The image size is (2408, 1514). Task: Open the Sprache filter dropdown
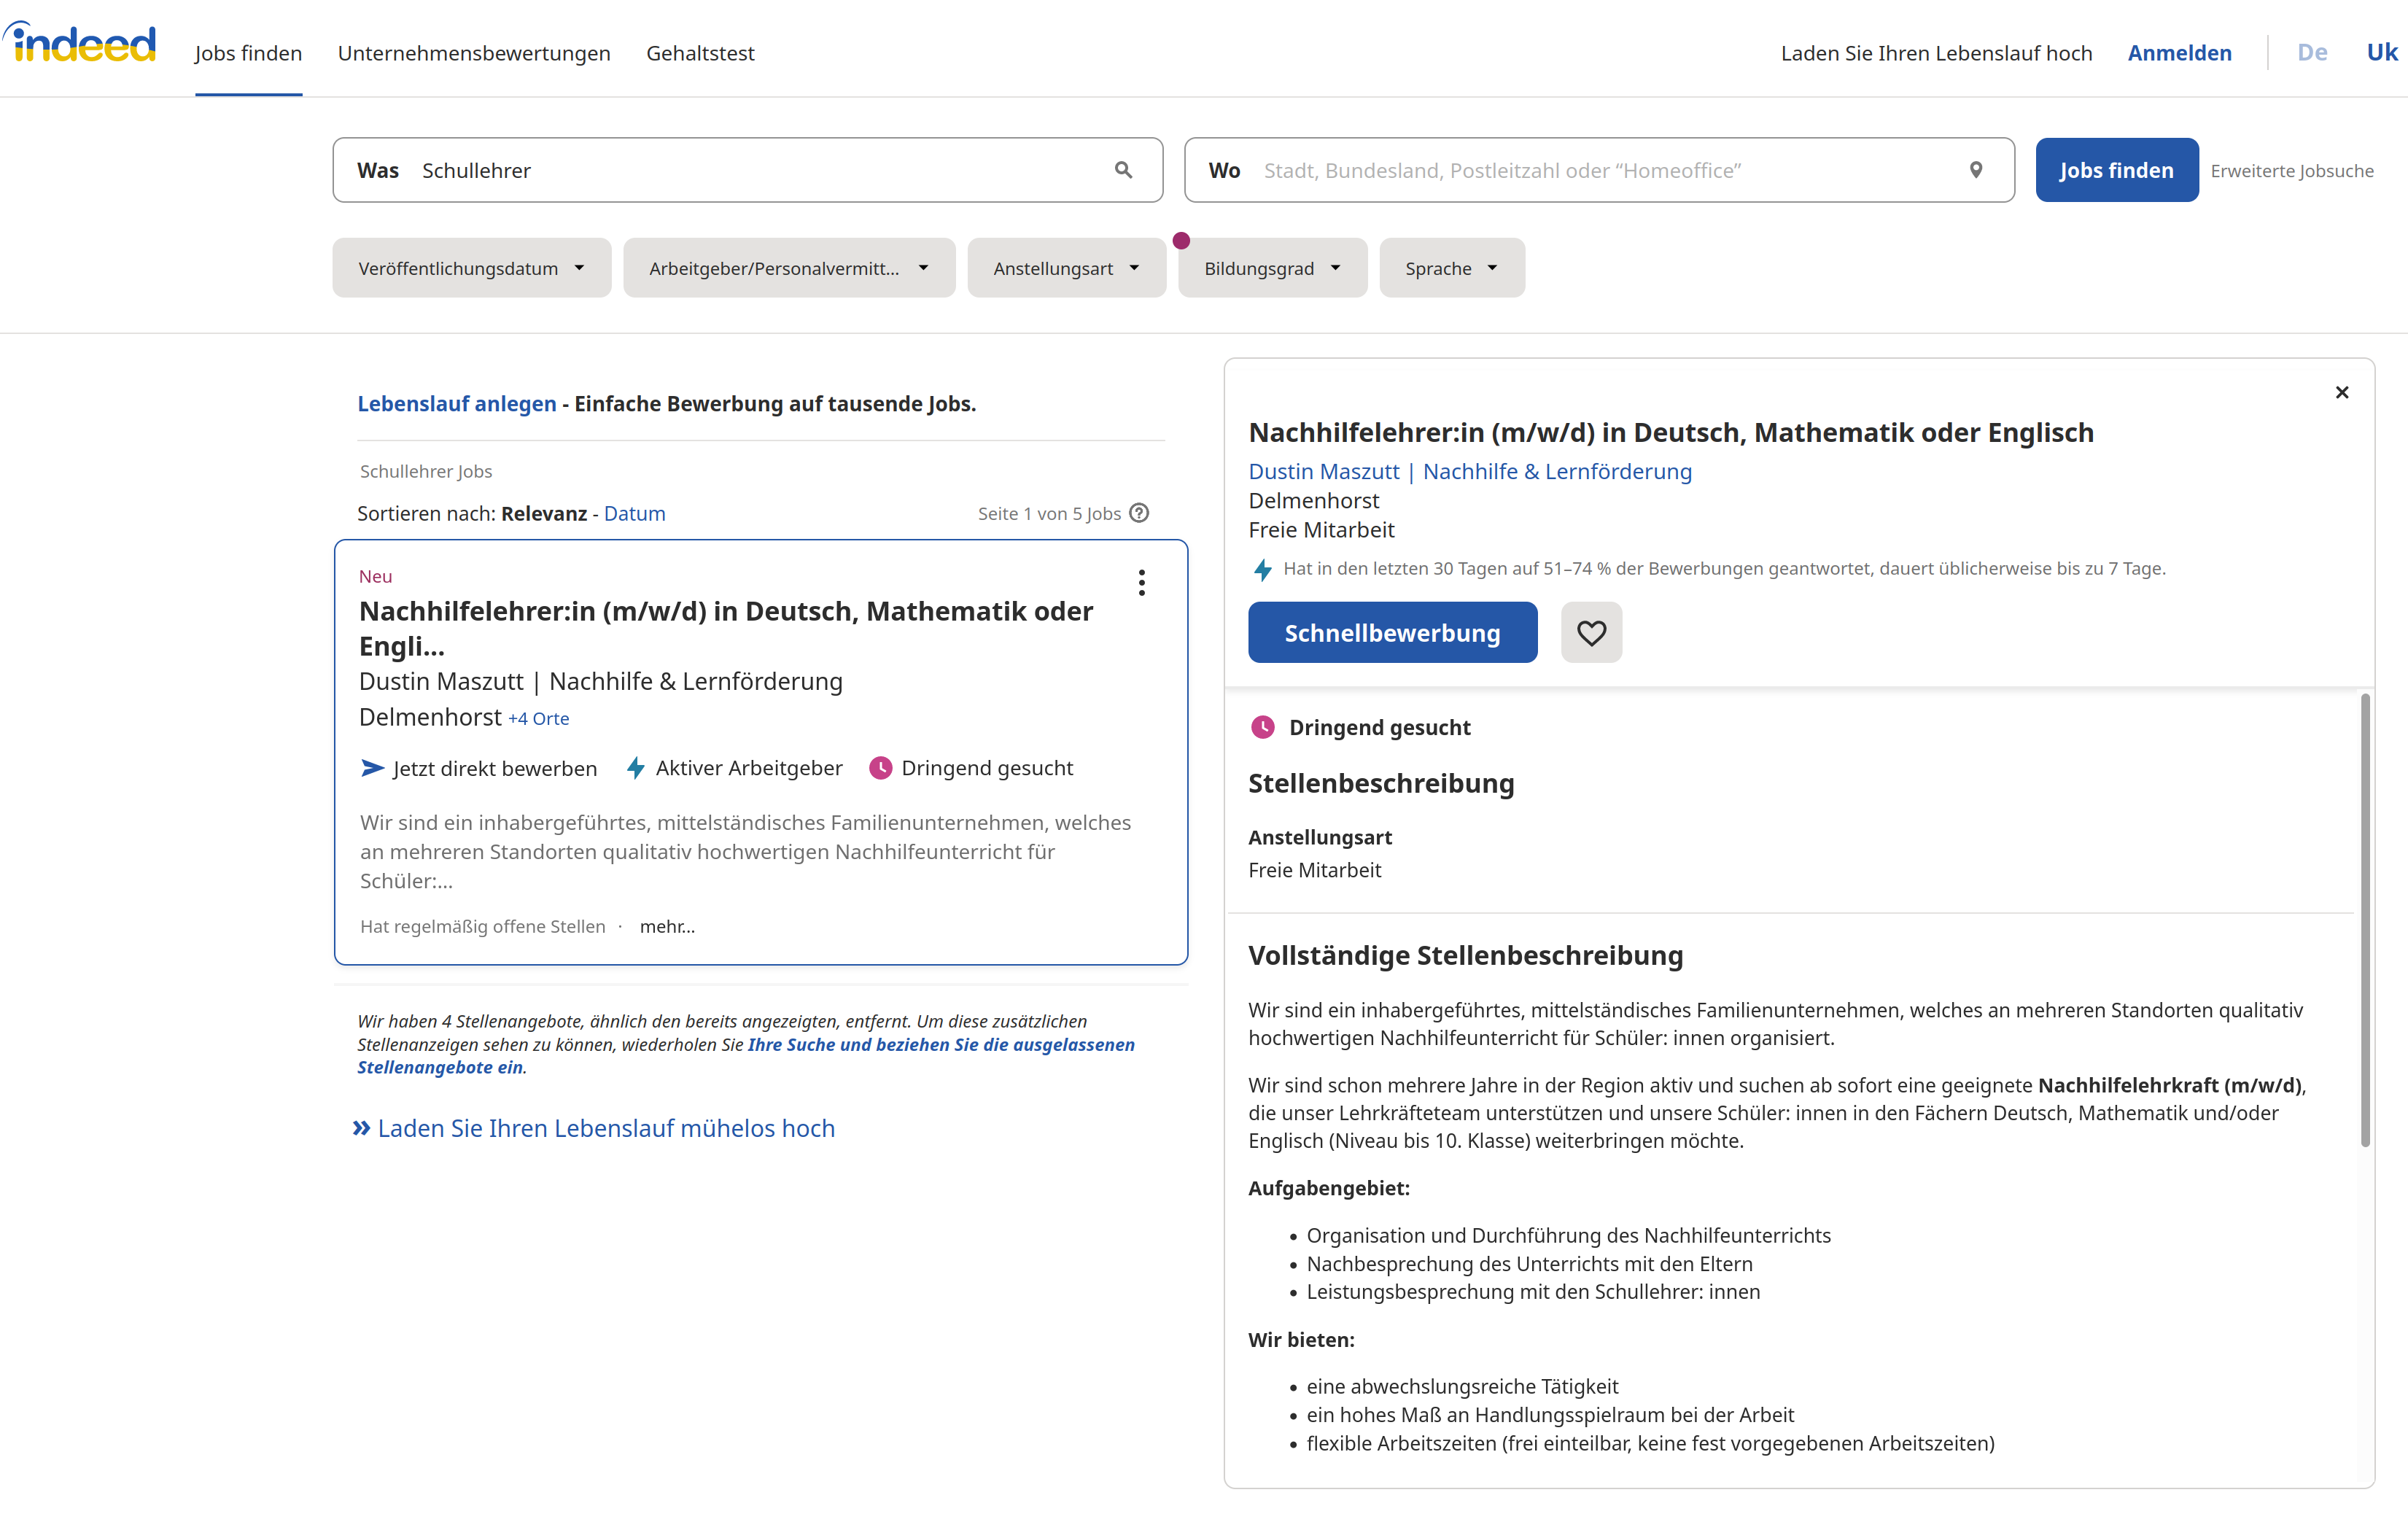coord(1451,268)
